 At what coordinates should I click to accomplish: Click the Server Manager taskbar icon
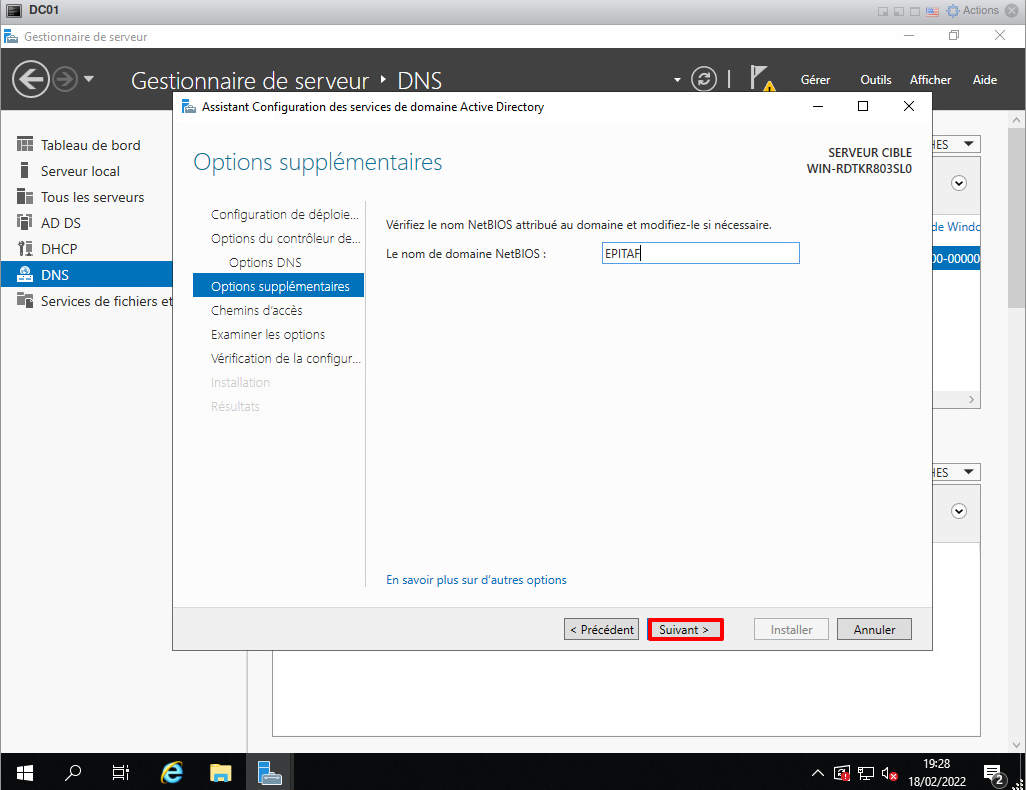[x=269, y=772]
